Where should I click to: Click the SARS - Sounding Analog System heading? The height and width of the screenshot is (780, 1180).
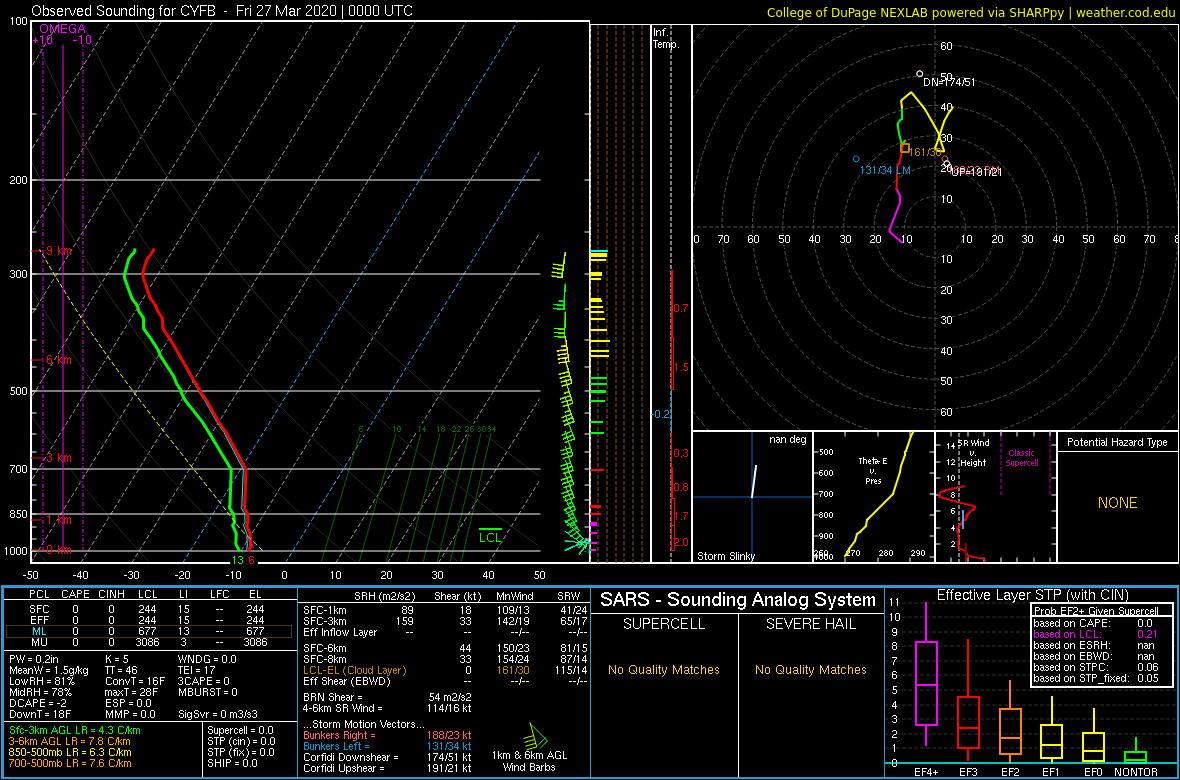738,600
